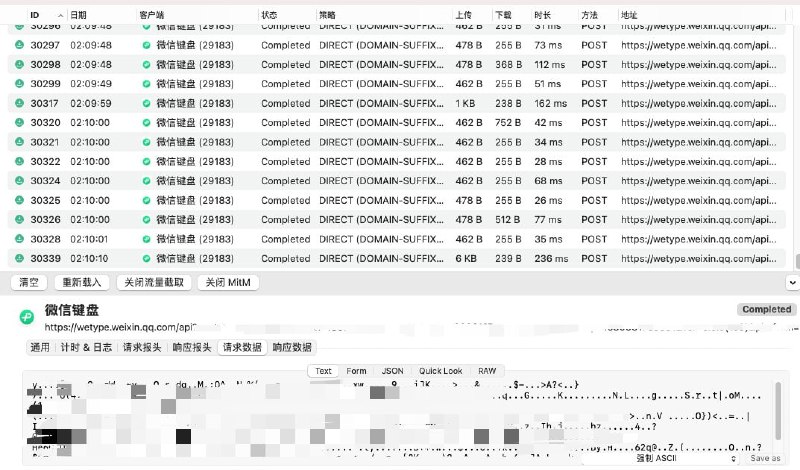Click the status icon of request 30321
Viewport: 800px width, 470px height.
(x=19, y=142)
